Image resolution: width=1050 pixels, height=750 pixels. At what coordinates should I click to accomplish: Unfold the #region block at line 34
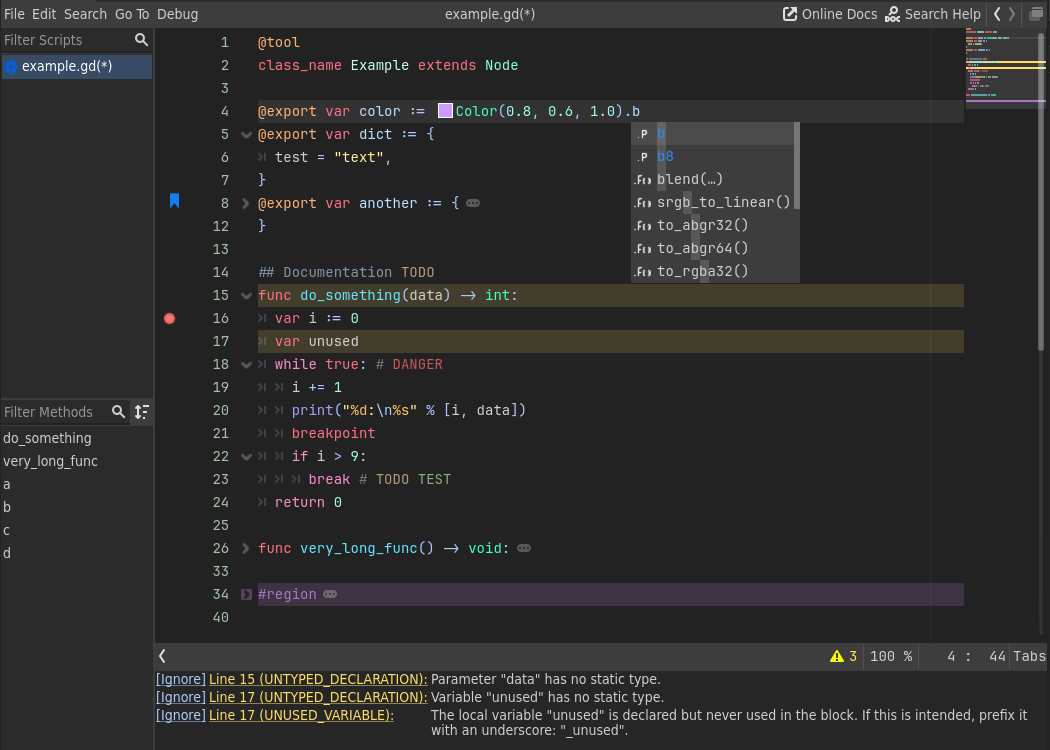tap(246, 595)
